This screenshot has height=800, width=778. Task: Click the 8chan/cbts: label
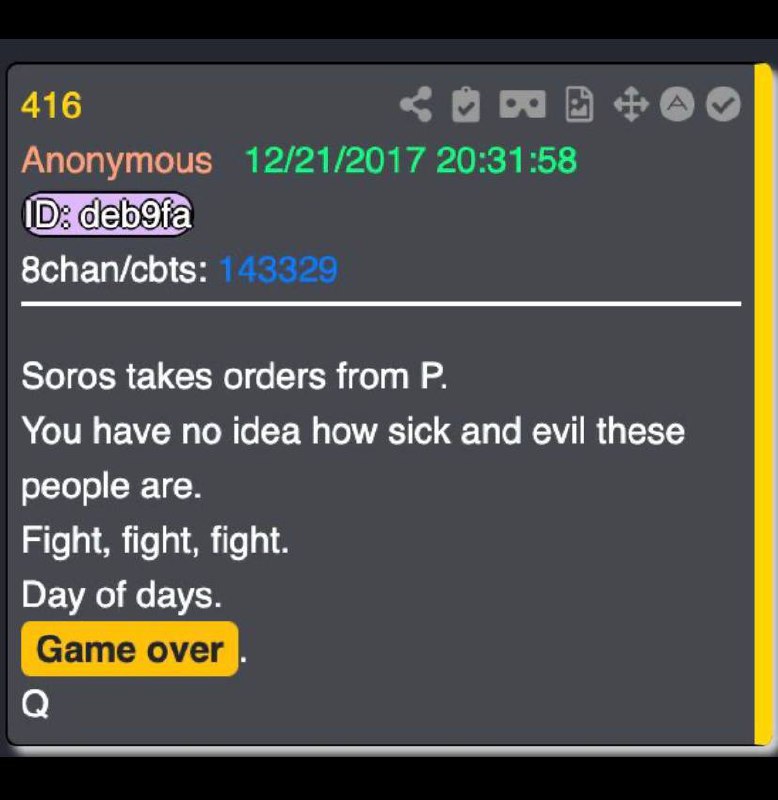[114, 269]
